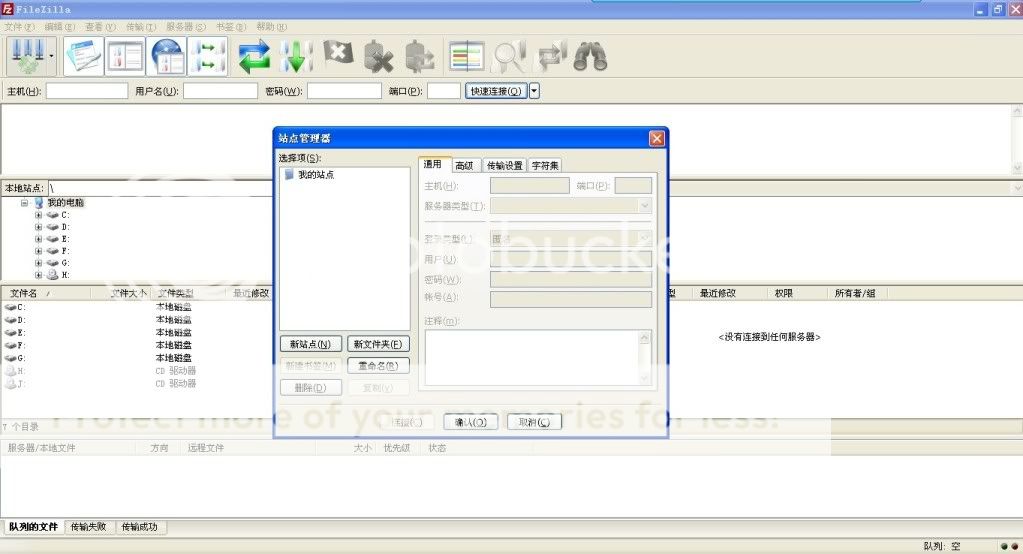
Task: Click the 重命名(R) button
Action: [x=378, y=365]
